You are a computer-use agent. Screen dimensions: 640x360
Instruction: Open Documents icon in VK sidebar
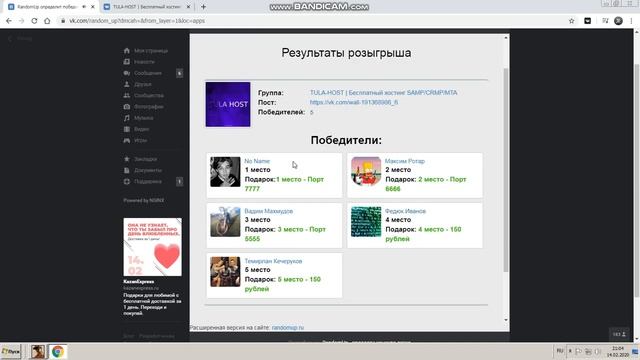point(127,170)
